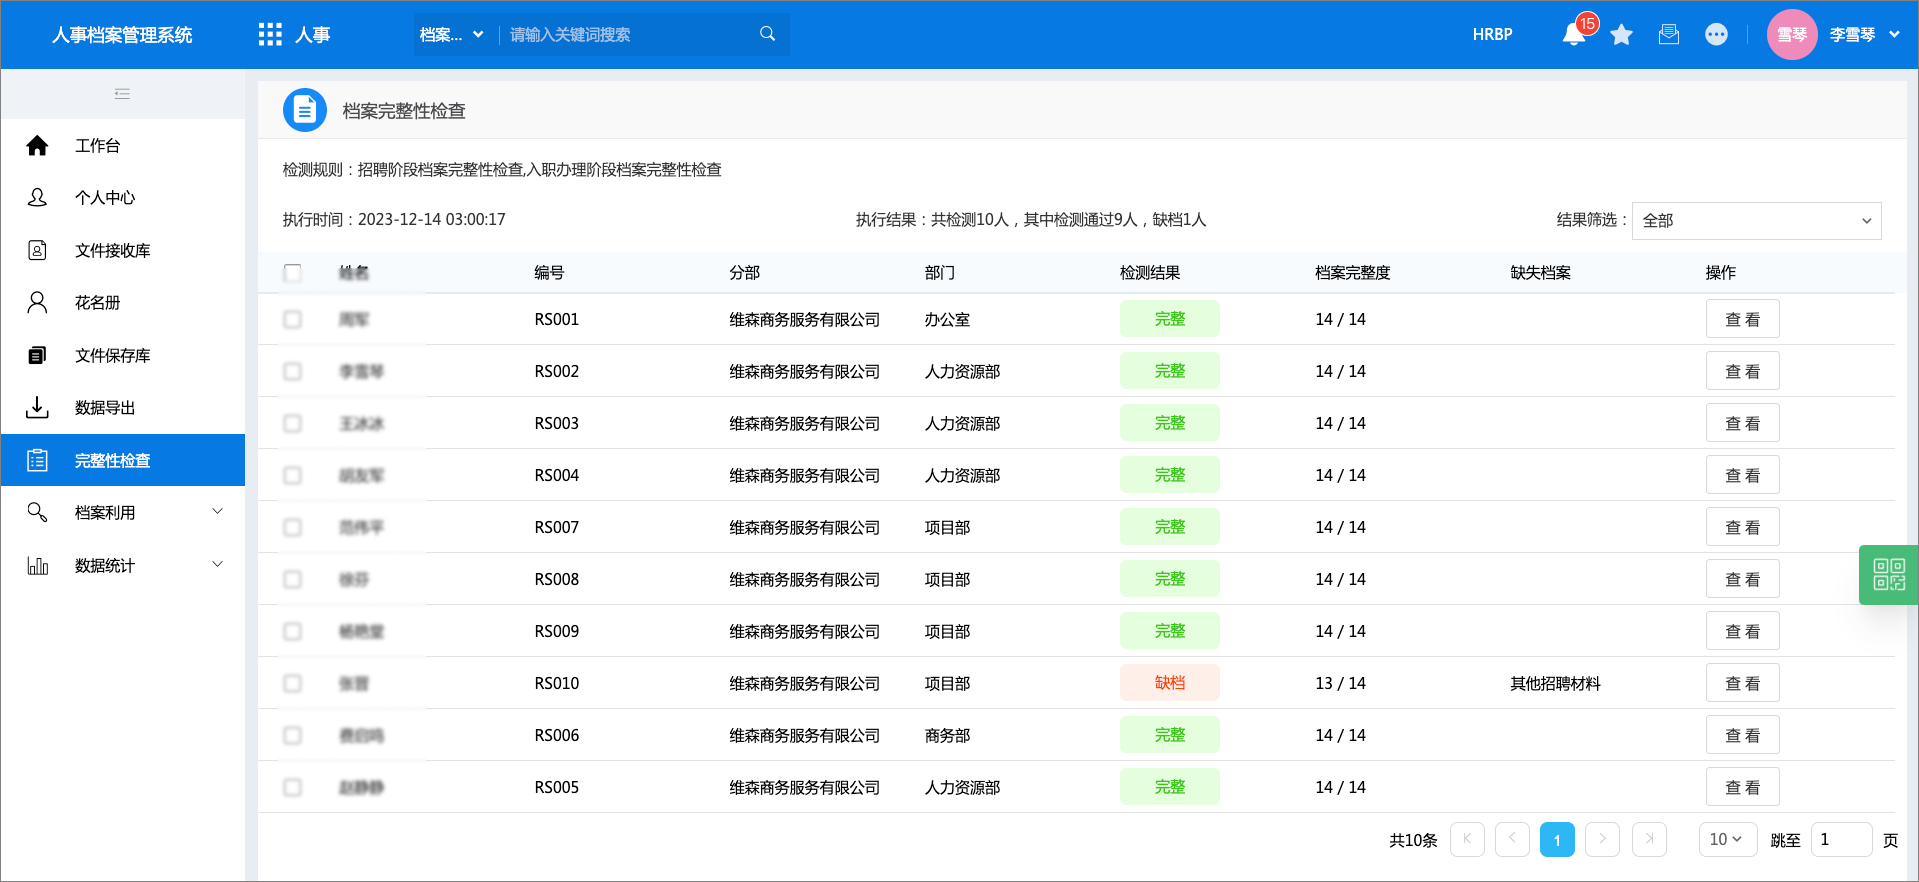
Task: Click 查看 button for RS001
Action: point(1742,319)
